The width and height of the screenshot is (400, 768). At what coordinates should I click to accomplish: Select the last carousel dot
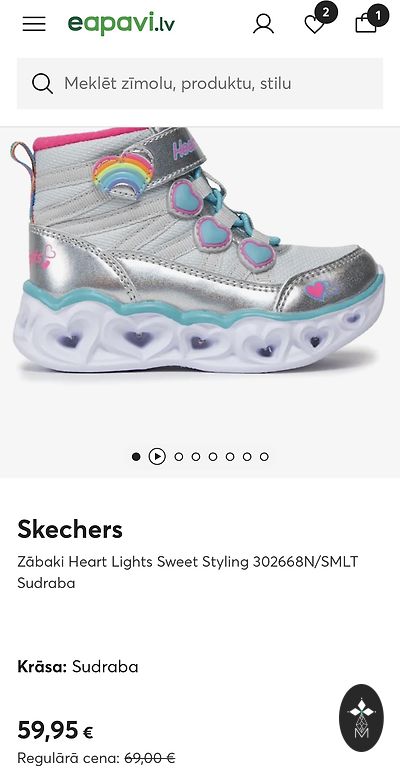click(x=264, y=456)
